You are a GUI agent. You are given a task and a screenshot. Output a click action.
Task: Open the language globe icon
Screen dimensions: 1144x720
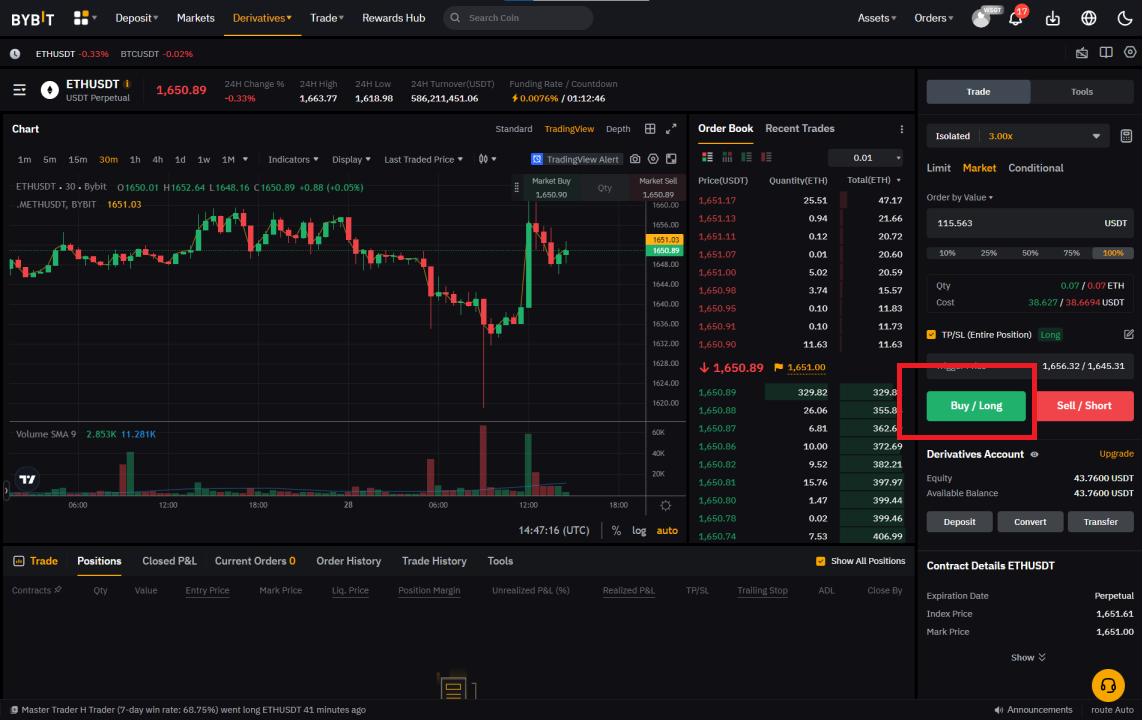tap(1089, 18)
